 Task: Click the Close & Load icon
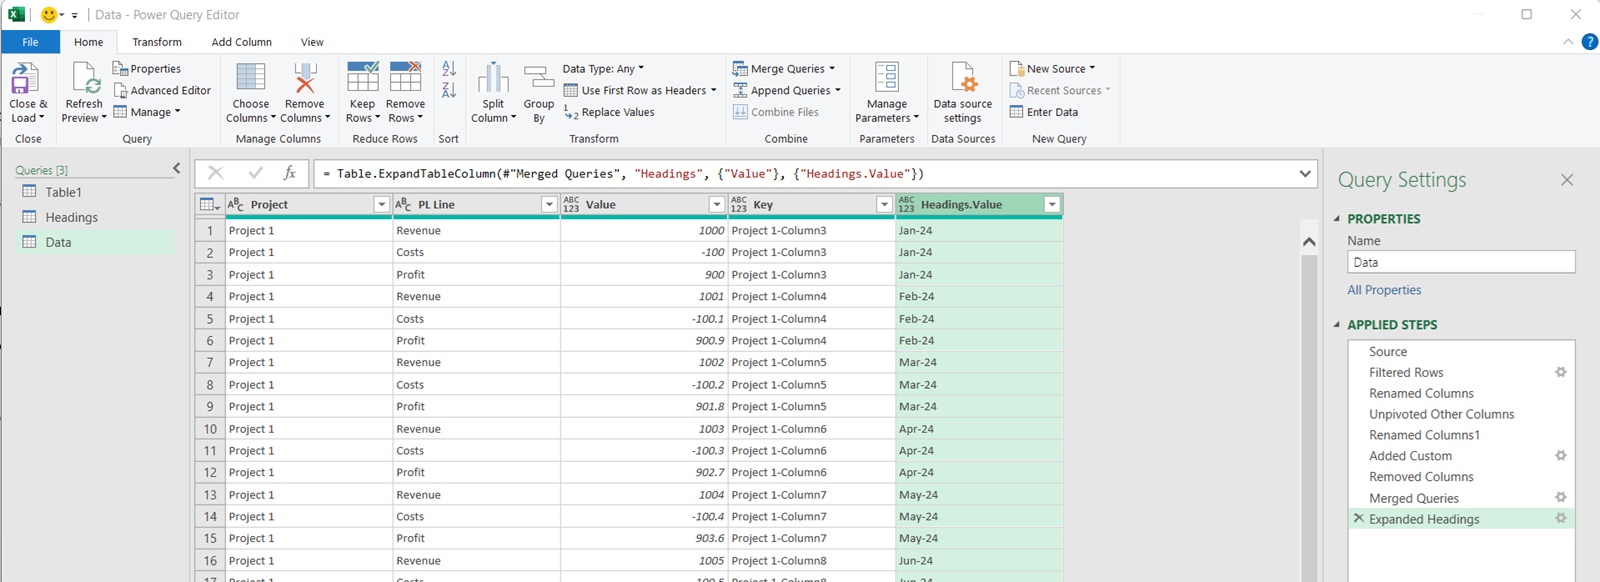[x=25, y=79]
